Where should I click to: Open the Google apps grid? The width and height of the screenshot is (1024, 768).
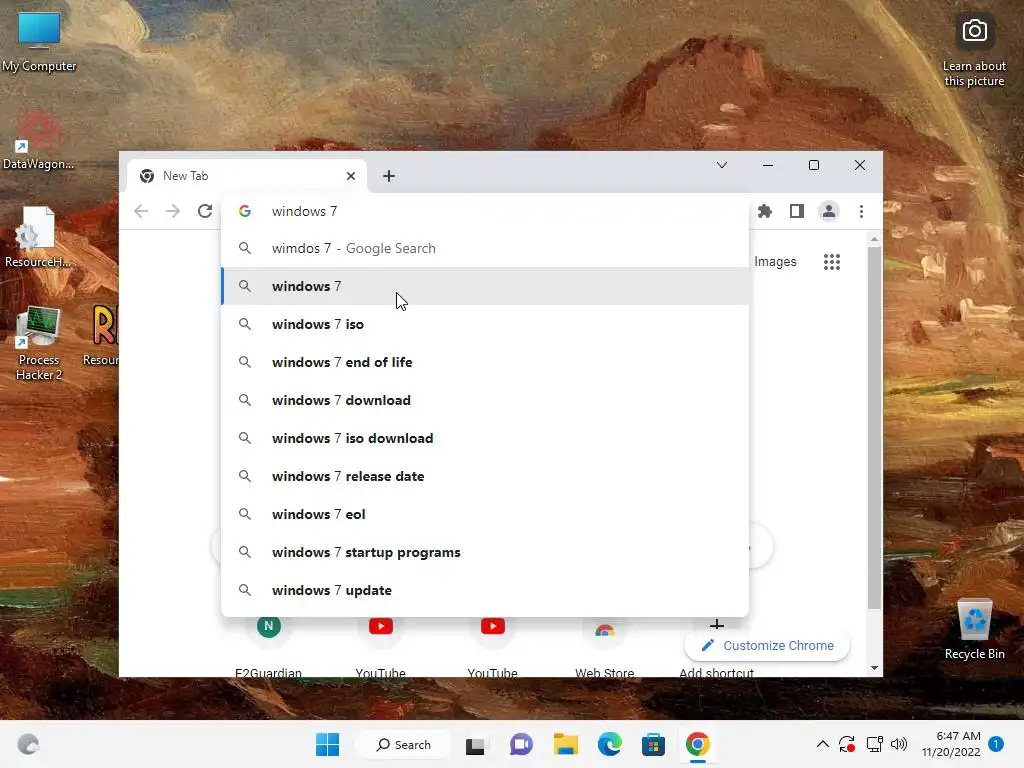point(831,262)
